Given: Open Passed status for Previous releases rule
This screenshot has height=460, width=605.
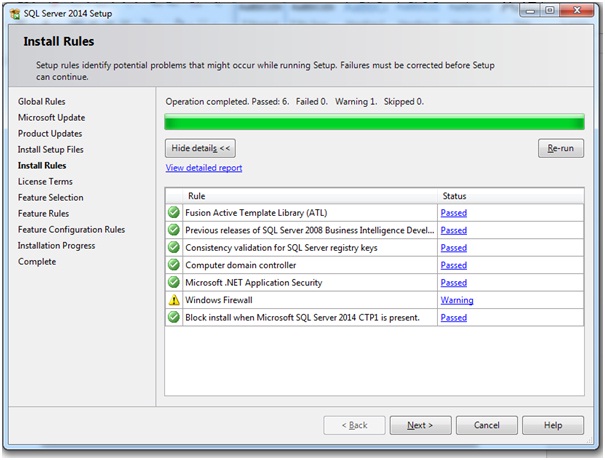Looking at the screenshot, I should pos(454,230).
